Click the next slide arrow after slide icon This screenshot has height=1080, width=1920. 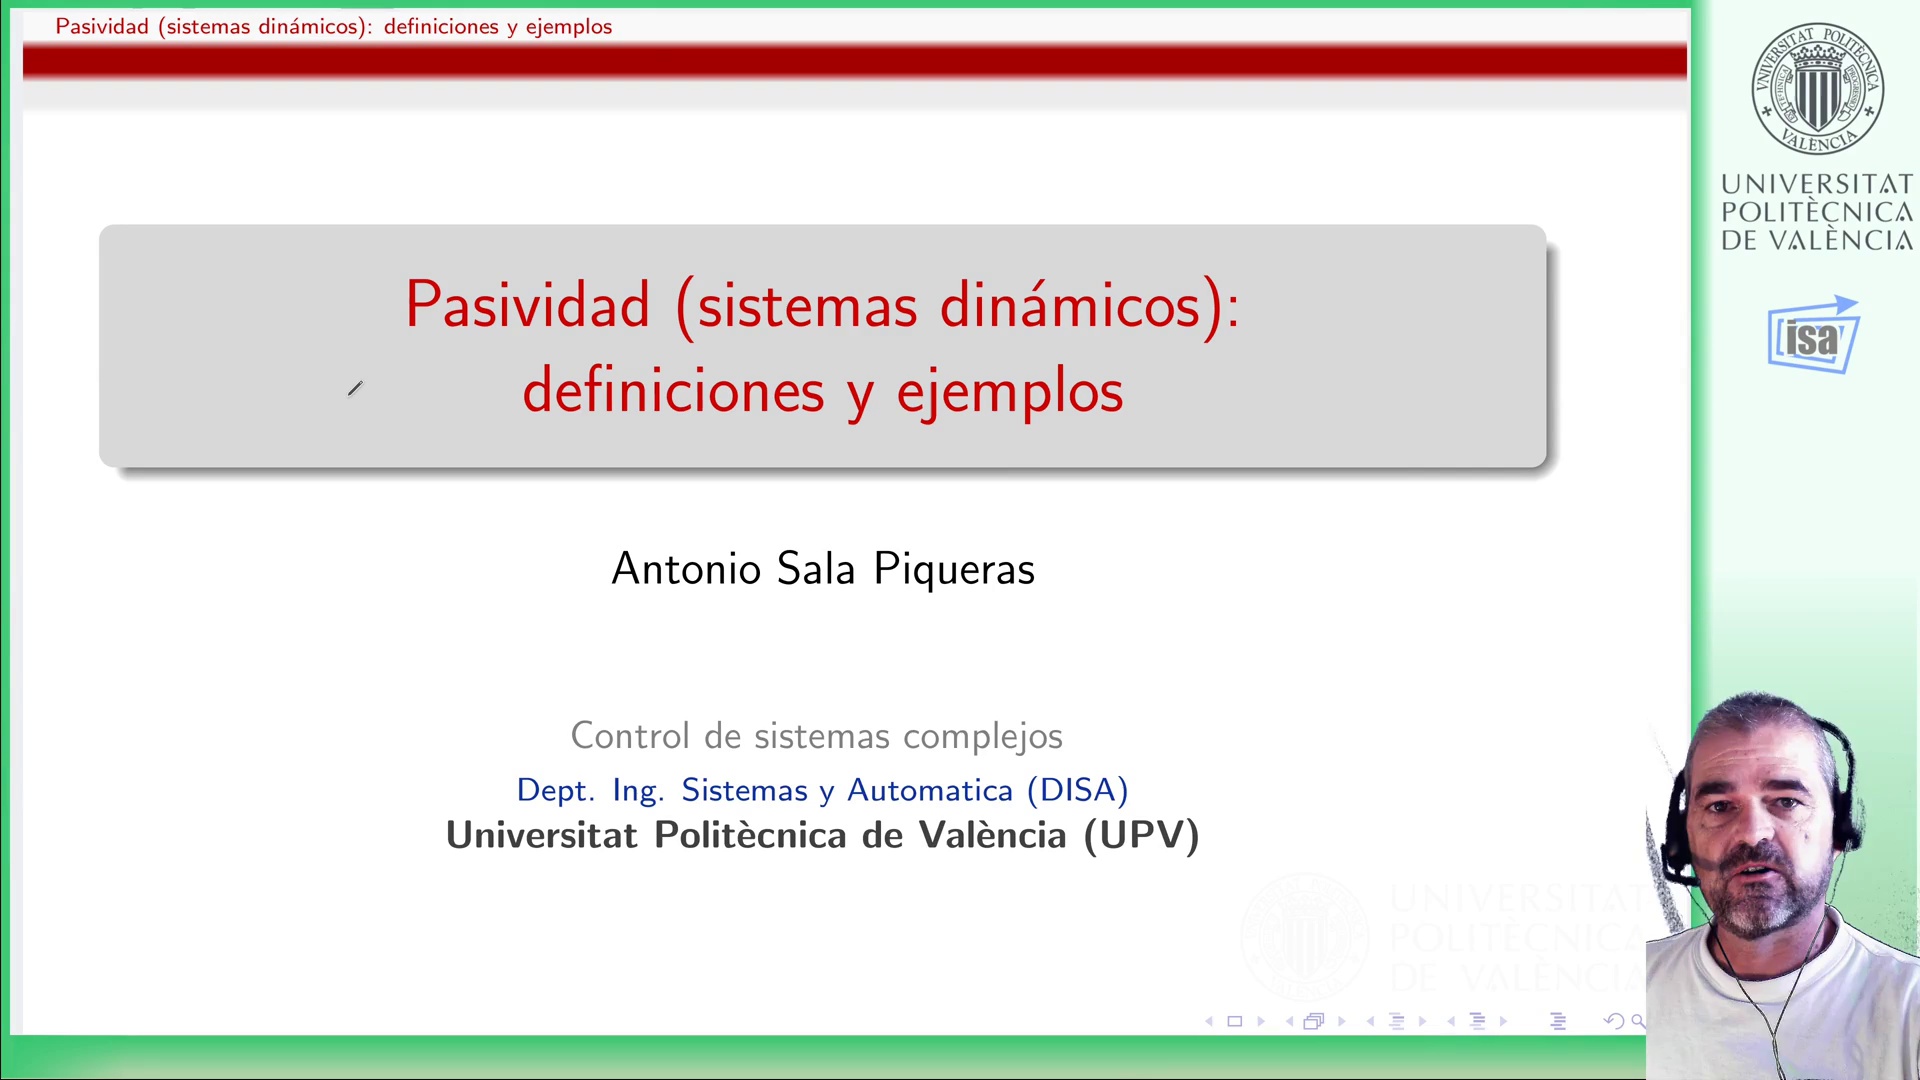(x=1261, y=1021)
